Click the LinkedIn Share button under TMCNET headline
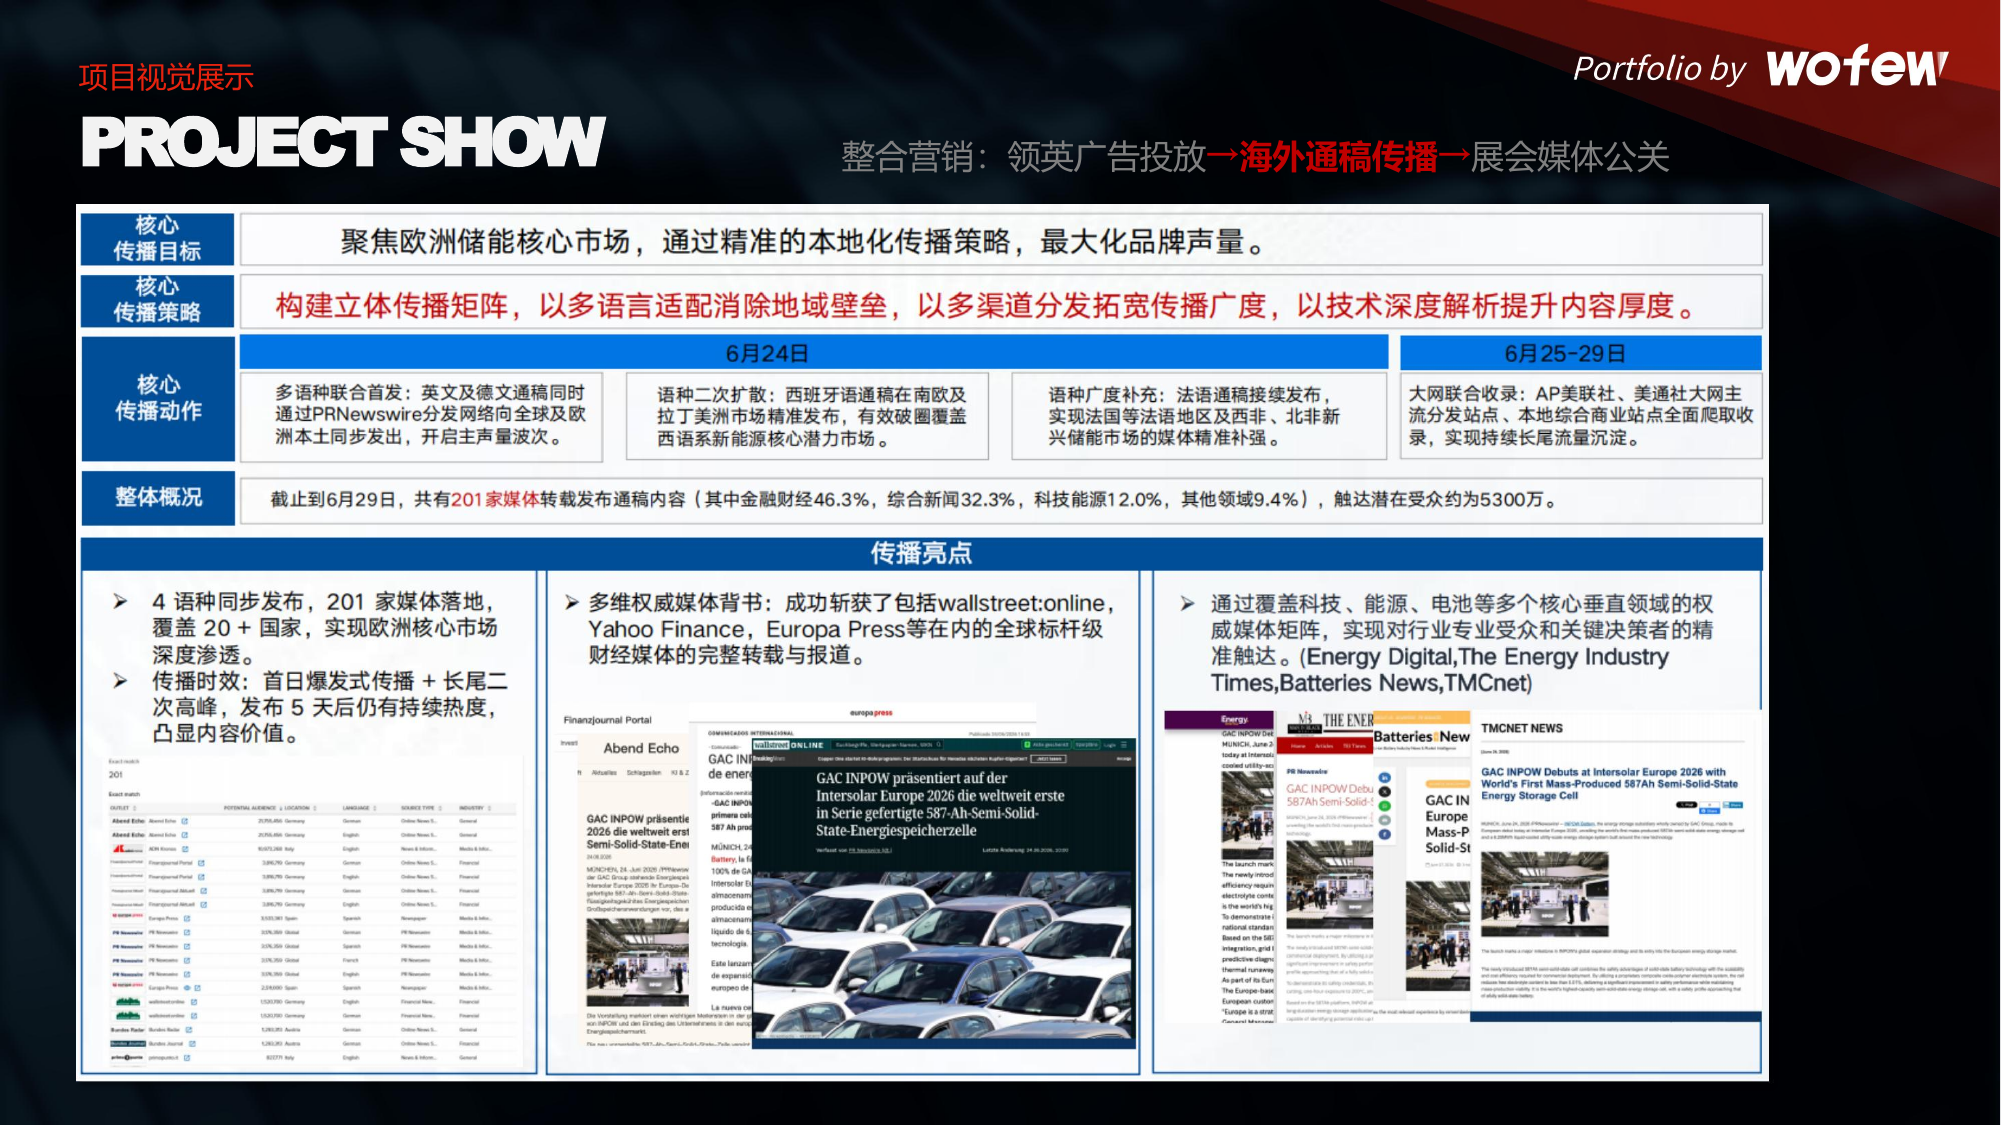The width and height of the screenshot is (2001, 1125). (x=1733, y=805)
